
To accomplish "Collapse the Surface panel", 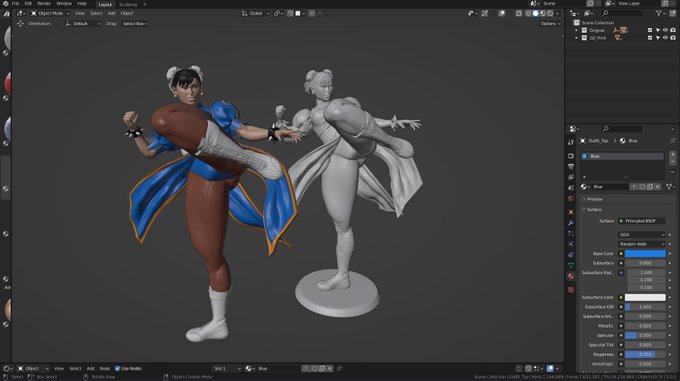I will pyautogui.click(x=594, y=209).
